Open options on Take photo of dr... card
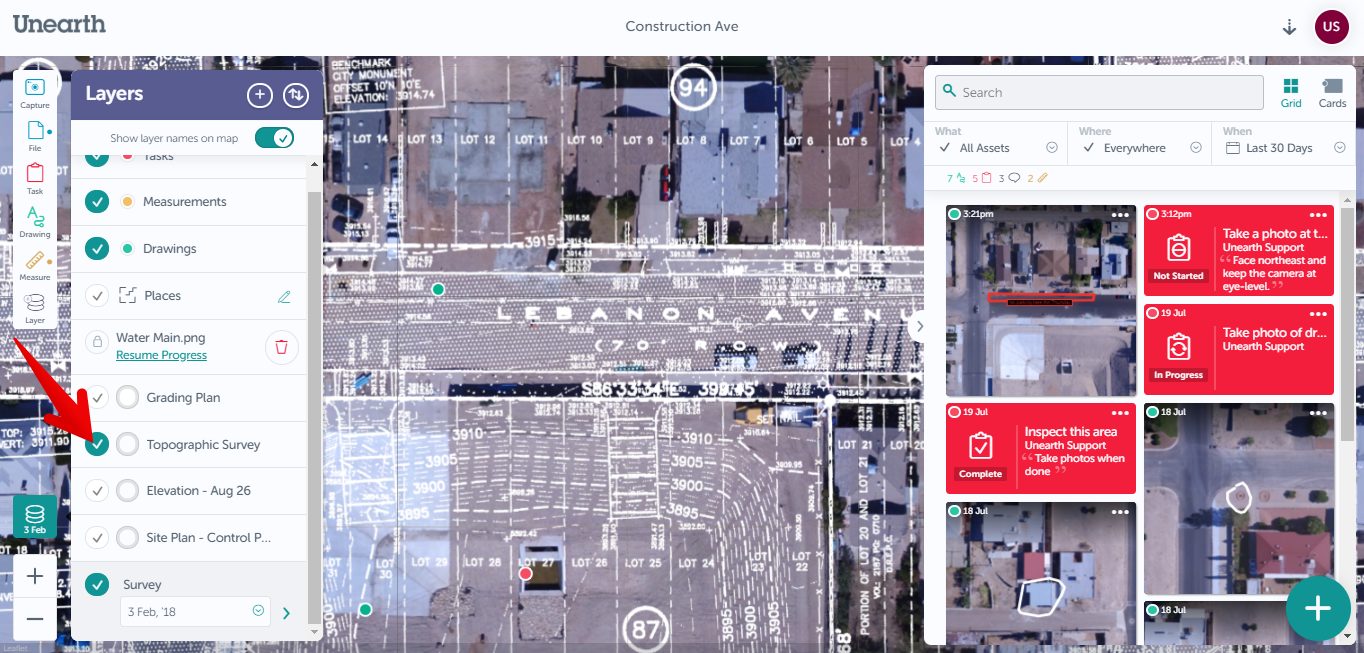 1319,313
